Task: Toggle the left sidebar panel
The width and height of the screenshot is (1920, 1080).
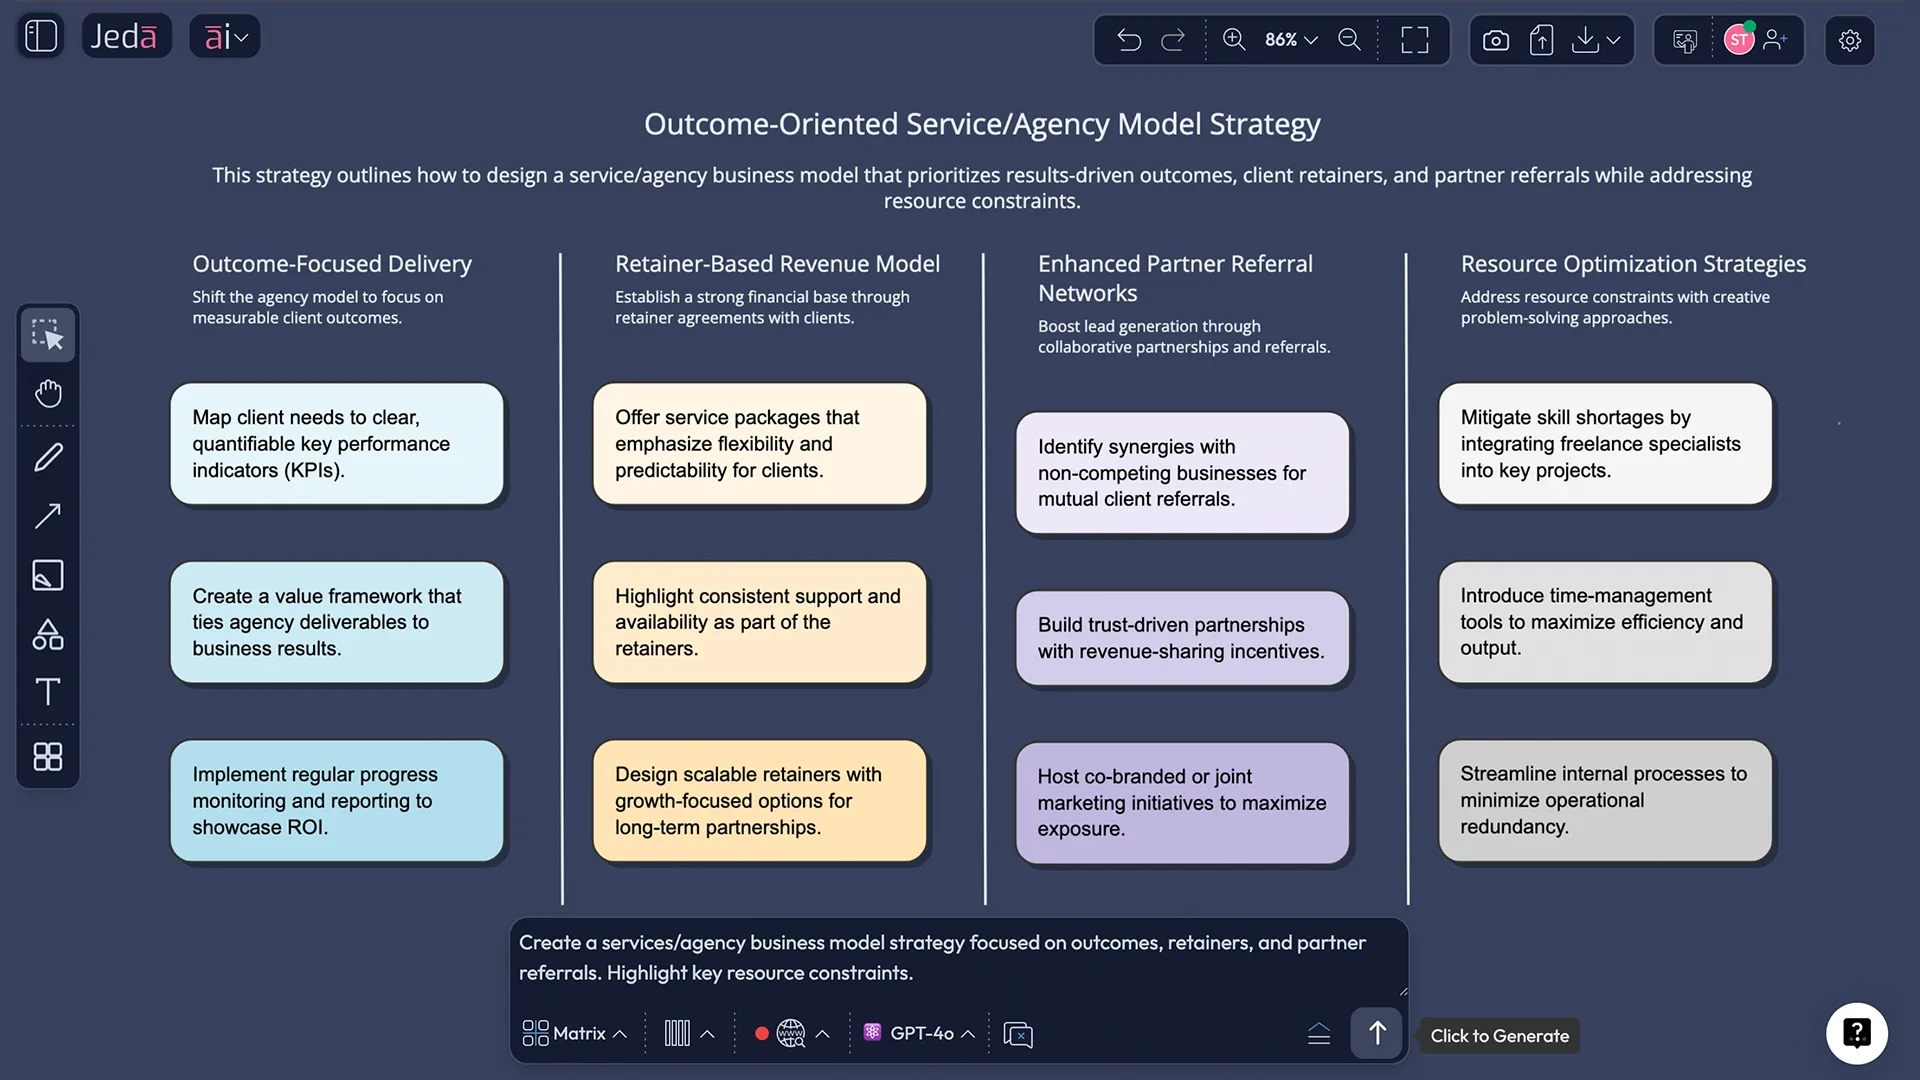Action: coord(40,35)
